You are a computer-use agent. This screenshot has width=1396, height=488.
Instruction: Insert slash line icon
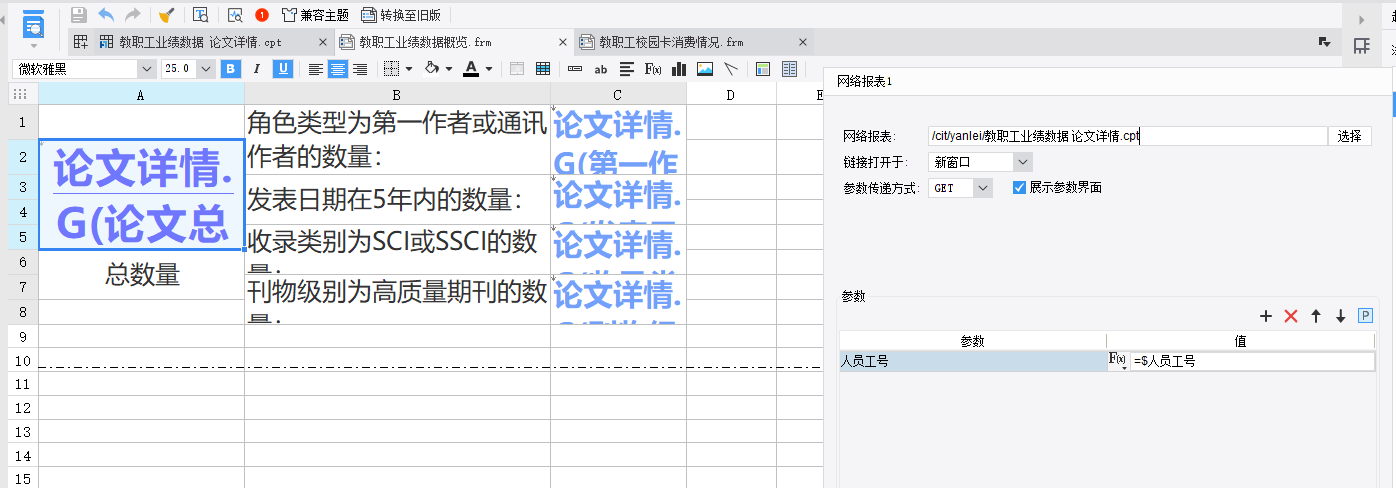[731, 69]
